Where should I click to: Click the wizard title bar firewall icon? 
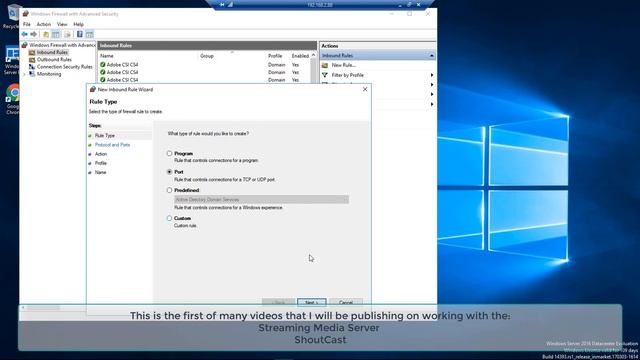(93, 89)
